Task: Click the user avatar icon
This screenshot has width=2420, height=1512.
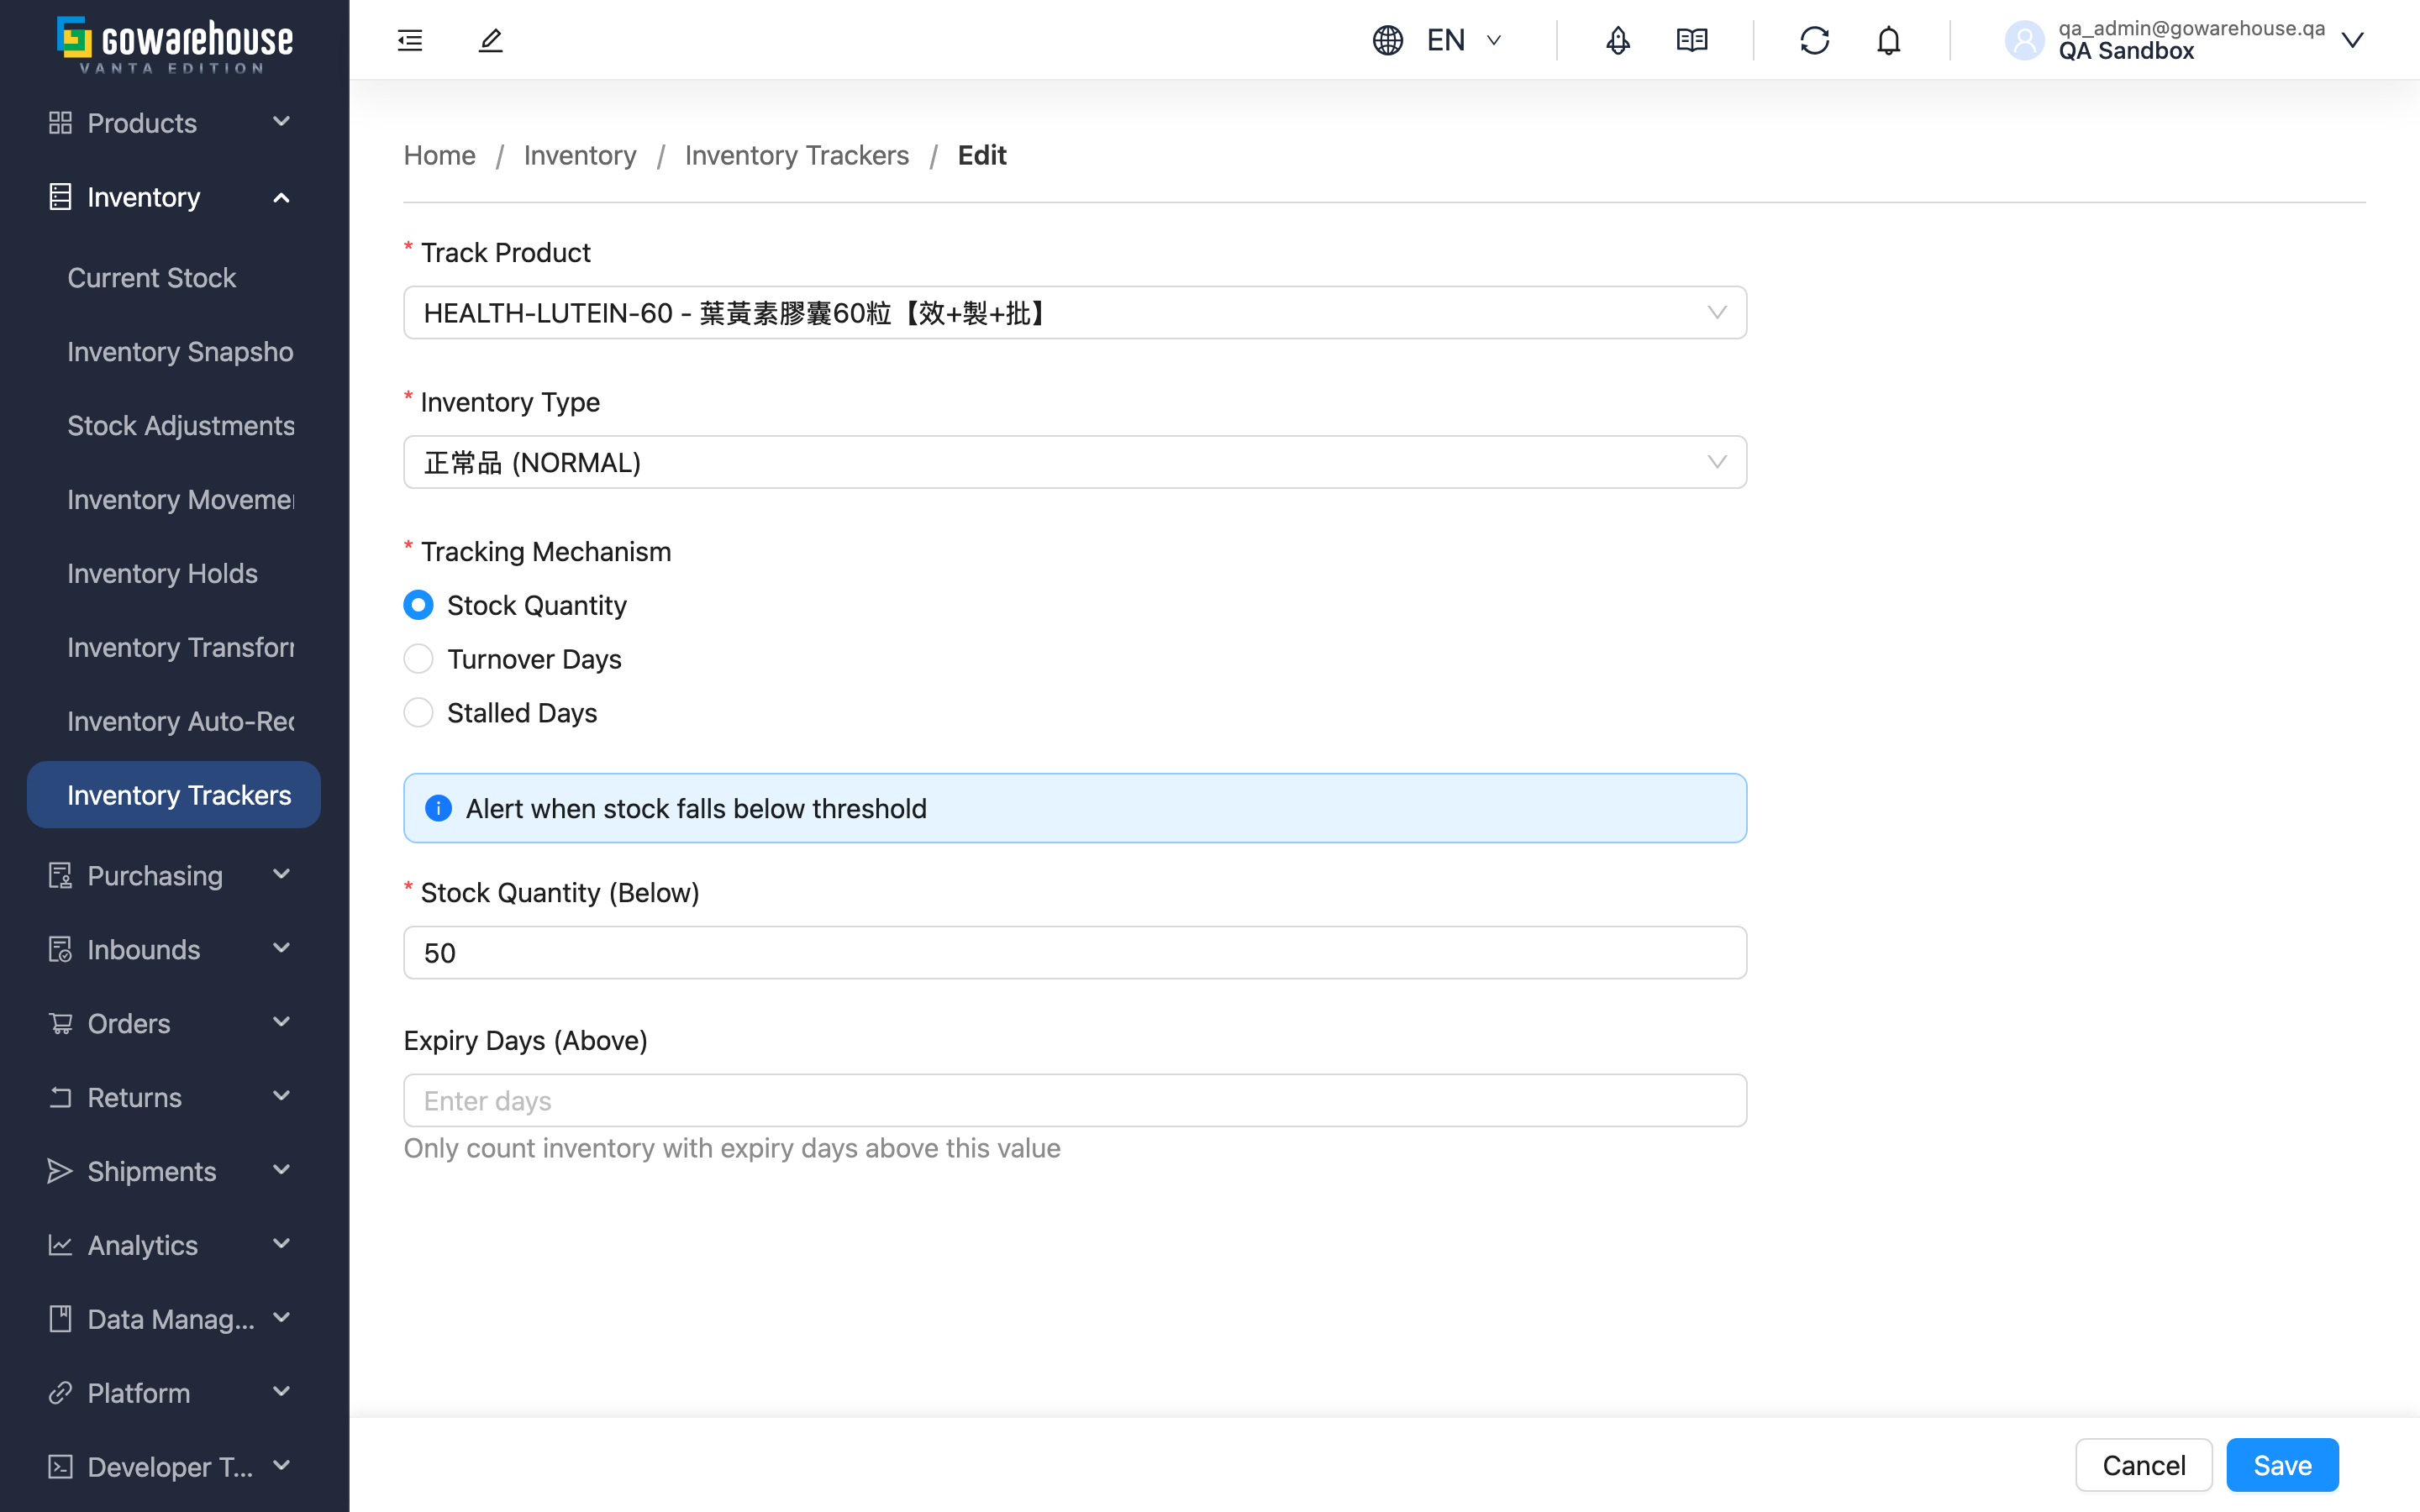Action: point(2025,40)
